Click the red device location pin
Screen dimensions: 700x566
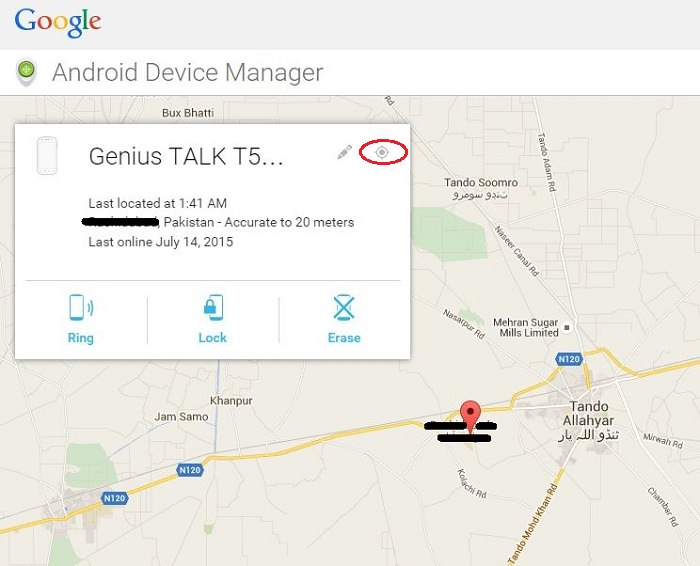pyautogui.click(x=470, y=416)
